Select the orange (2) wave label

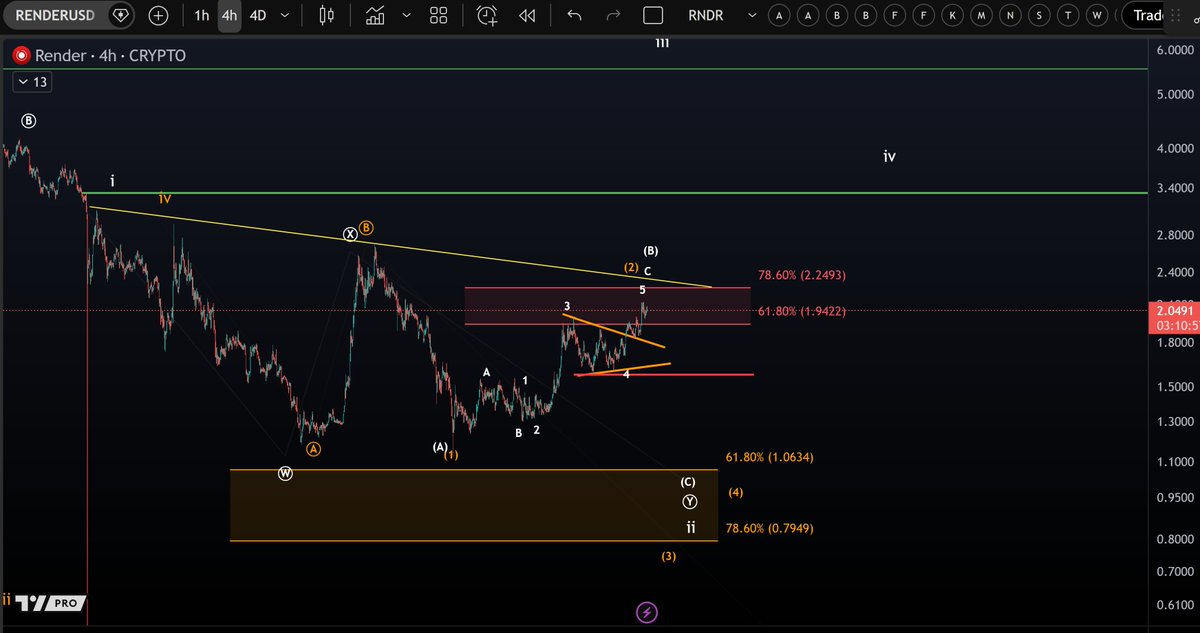pos(631,268)
